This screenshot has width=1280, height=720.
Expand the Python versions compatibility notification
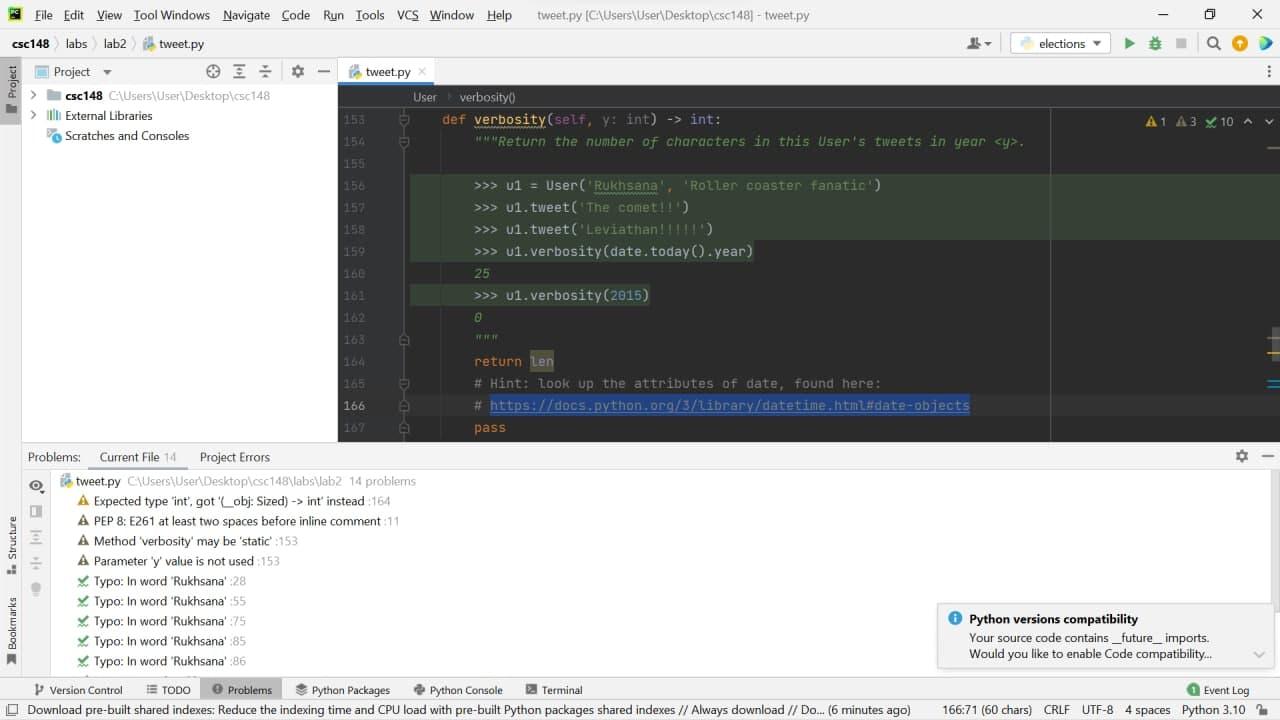coord(1259,655)
